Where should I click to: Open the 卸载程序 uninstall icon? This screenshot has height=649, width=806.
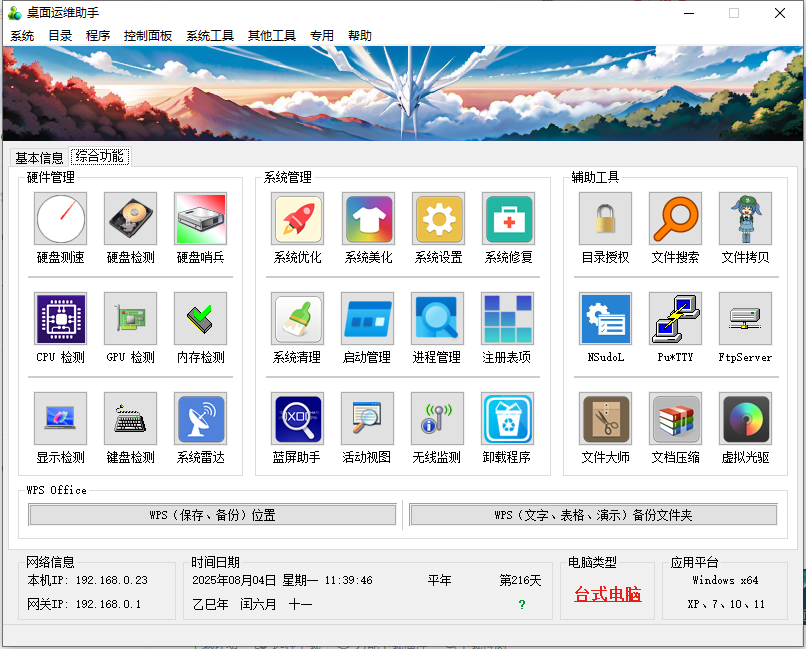[x=508, y=419]
